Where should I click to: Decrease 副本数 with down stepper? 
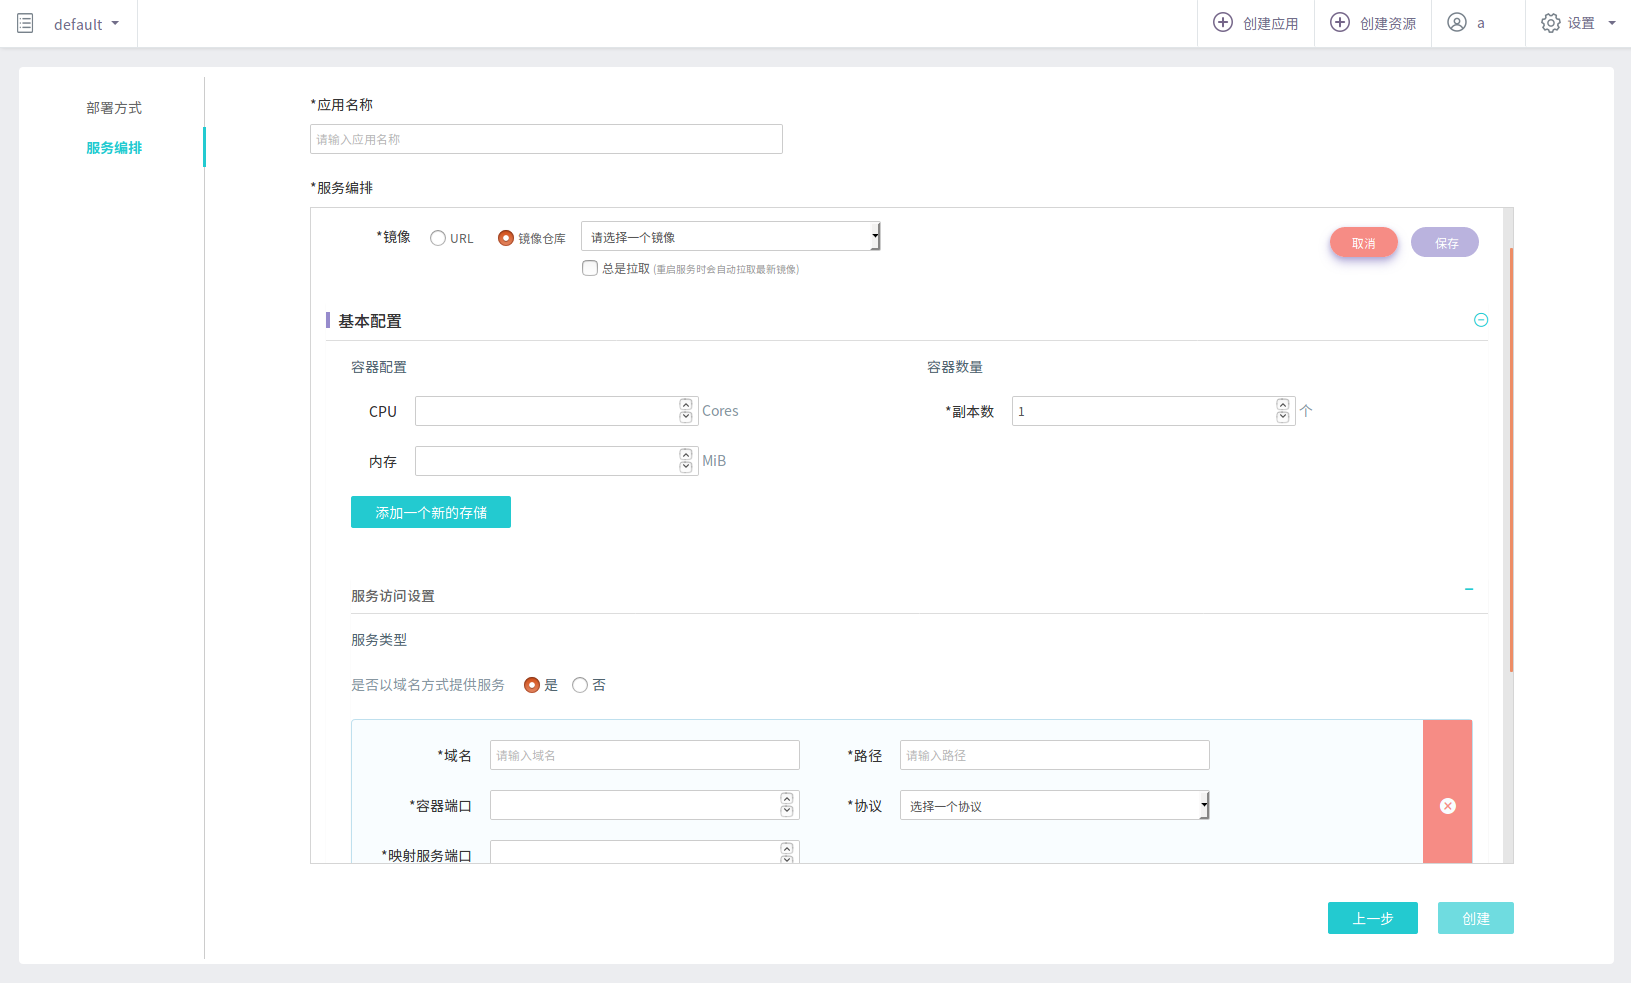[x=1283, y=417]
